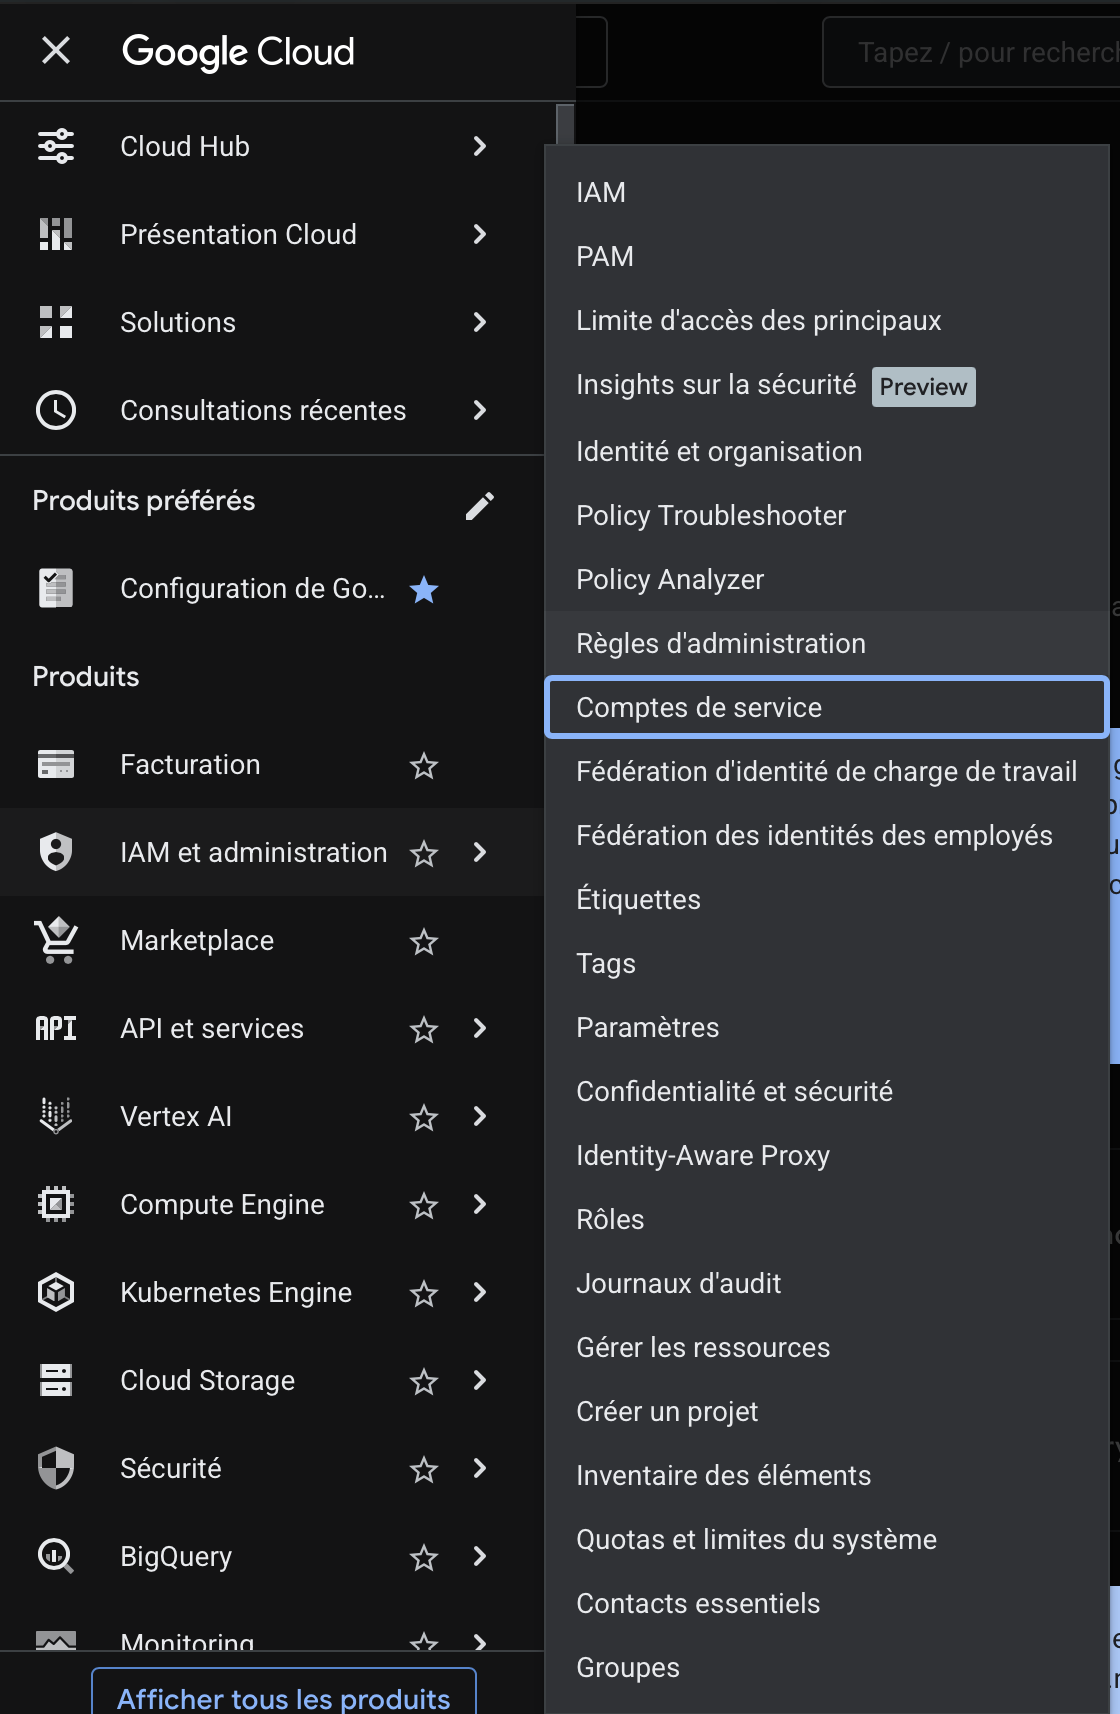Click the Cloud Hub sliders icon
1120x1714 pixels.
tap(56, 146)
